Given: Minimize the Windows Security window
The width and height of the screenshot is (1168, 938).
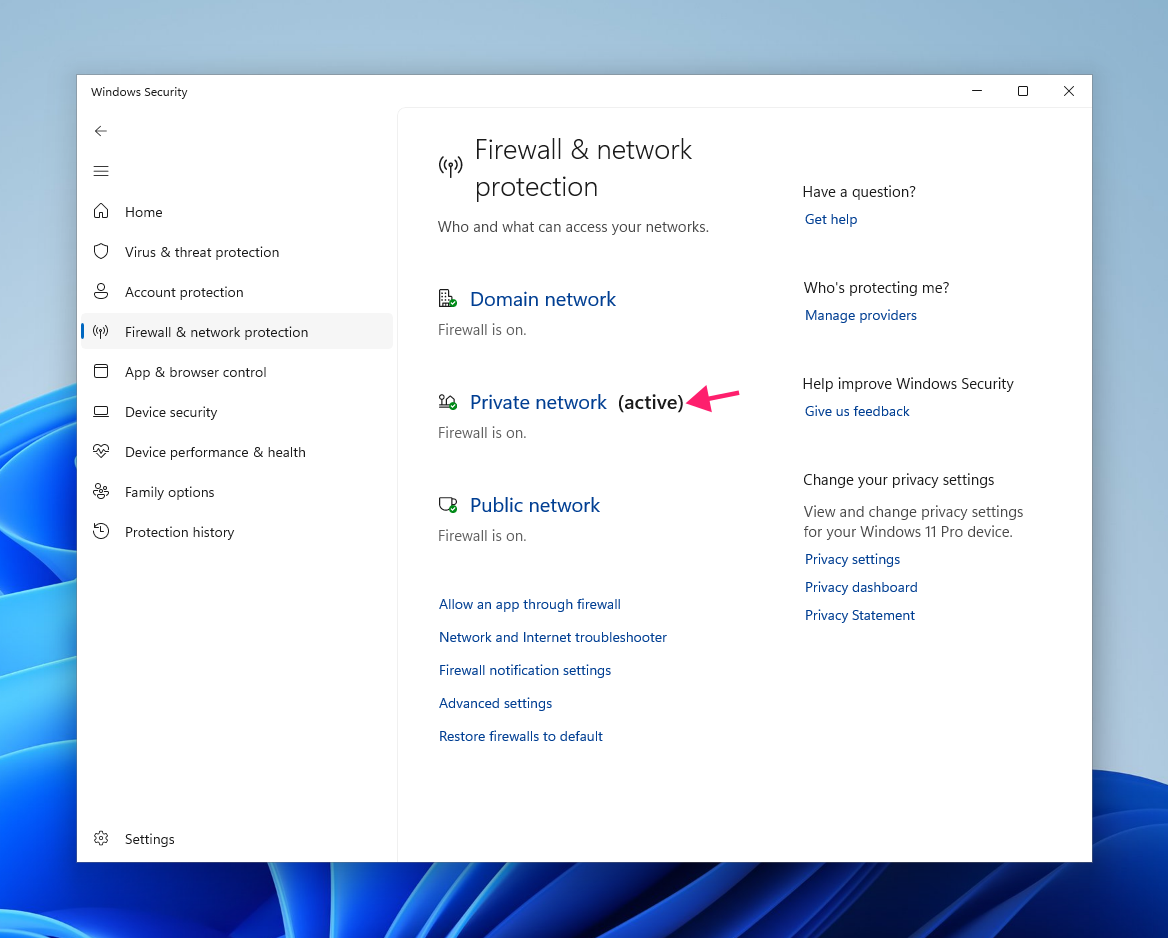Looking at the screenshot, I should pos(977,91).
